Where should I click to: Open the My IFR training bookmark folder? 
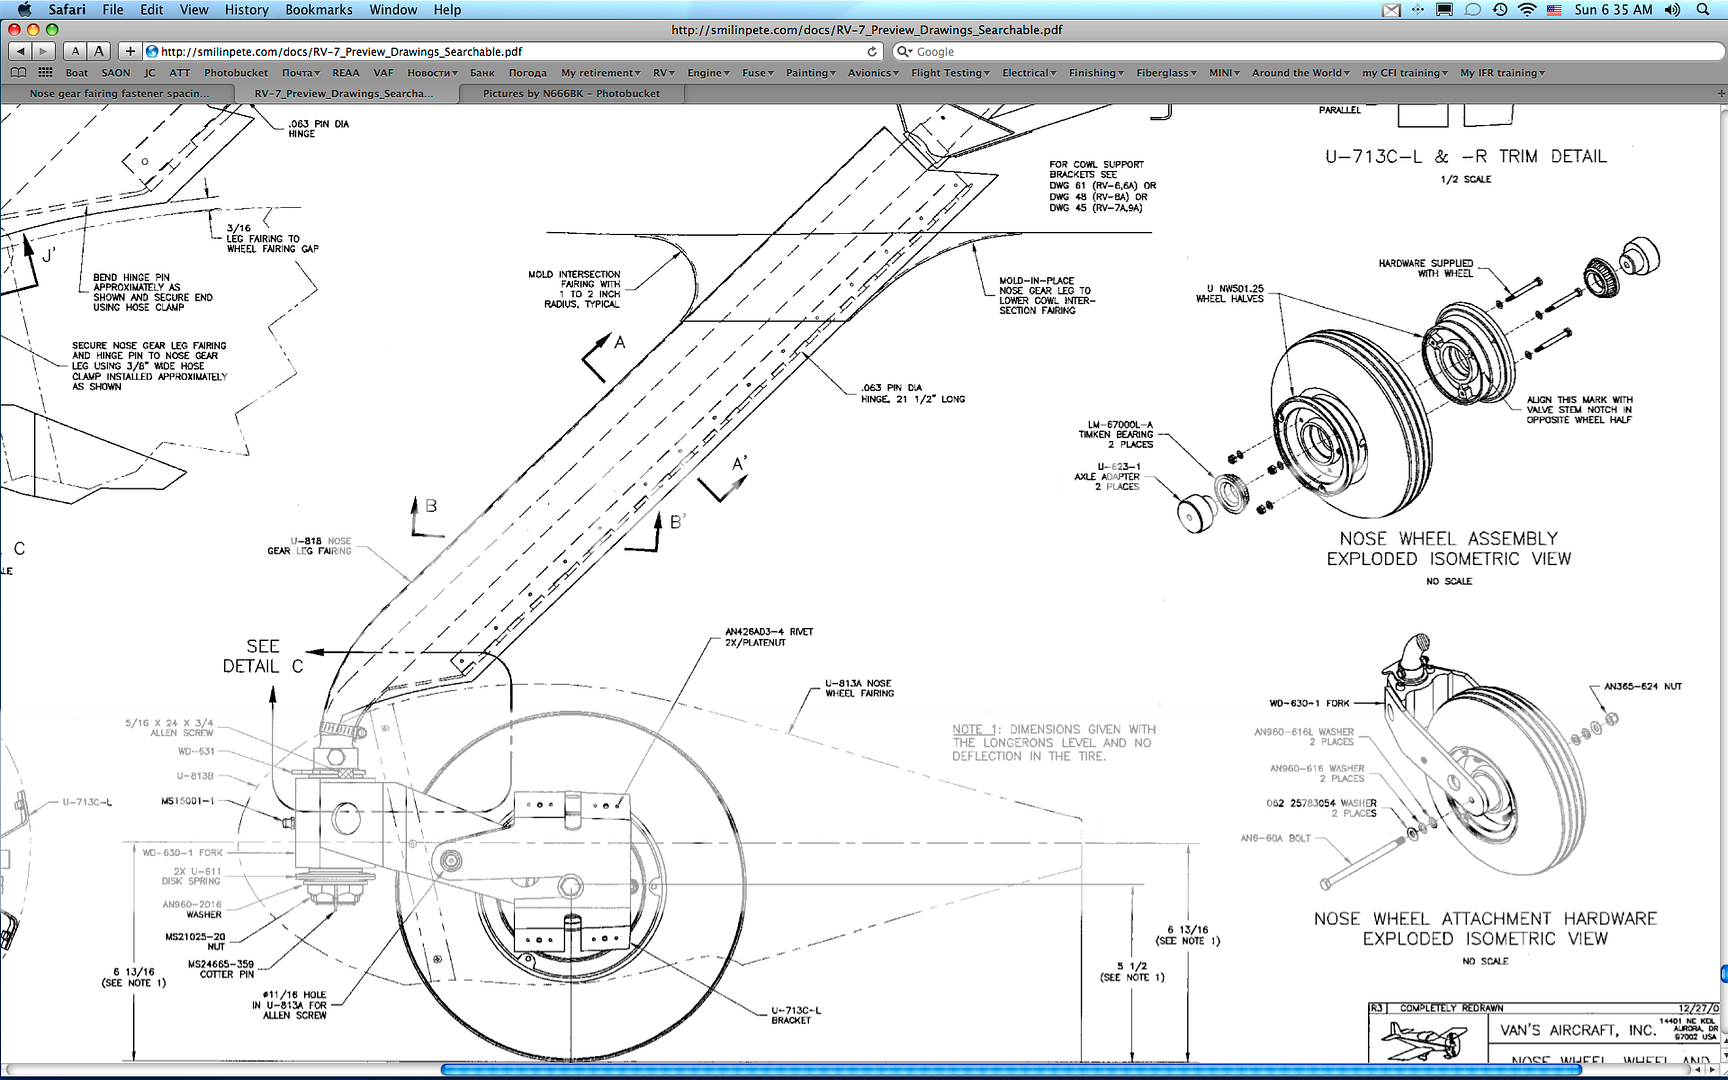pyautogui.click(x=1501, y=73)
